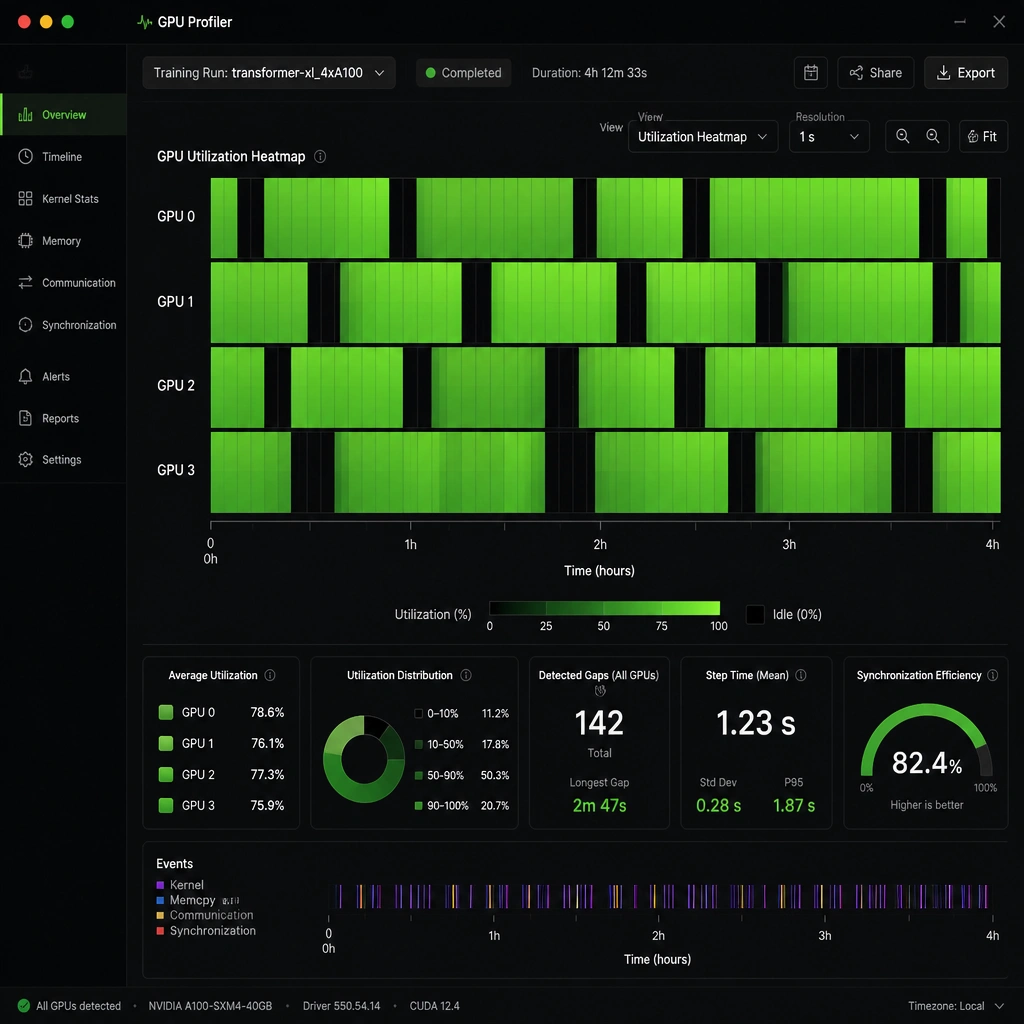Click the GPU Profiler pulse logo
Viewport: 1024px width, 1024px height.
click(x=145, y=22)
